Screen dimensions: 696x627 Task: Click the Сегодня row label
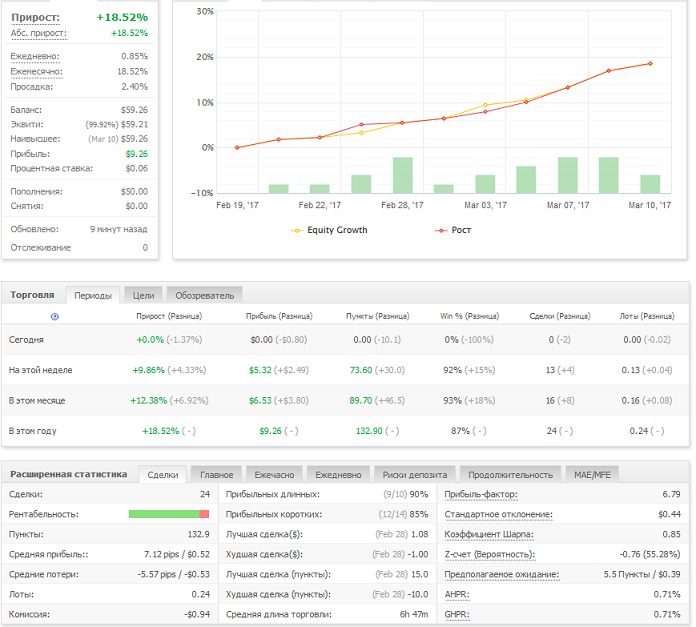click(26, 340)
